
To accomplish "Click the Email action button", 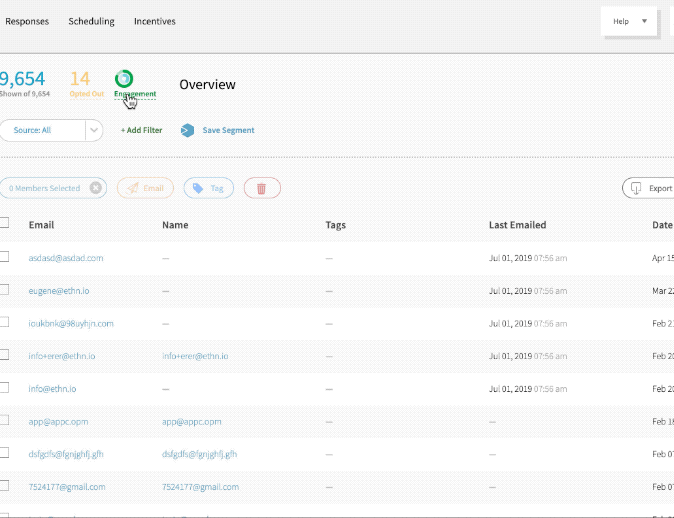I will coord(145,188).
